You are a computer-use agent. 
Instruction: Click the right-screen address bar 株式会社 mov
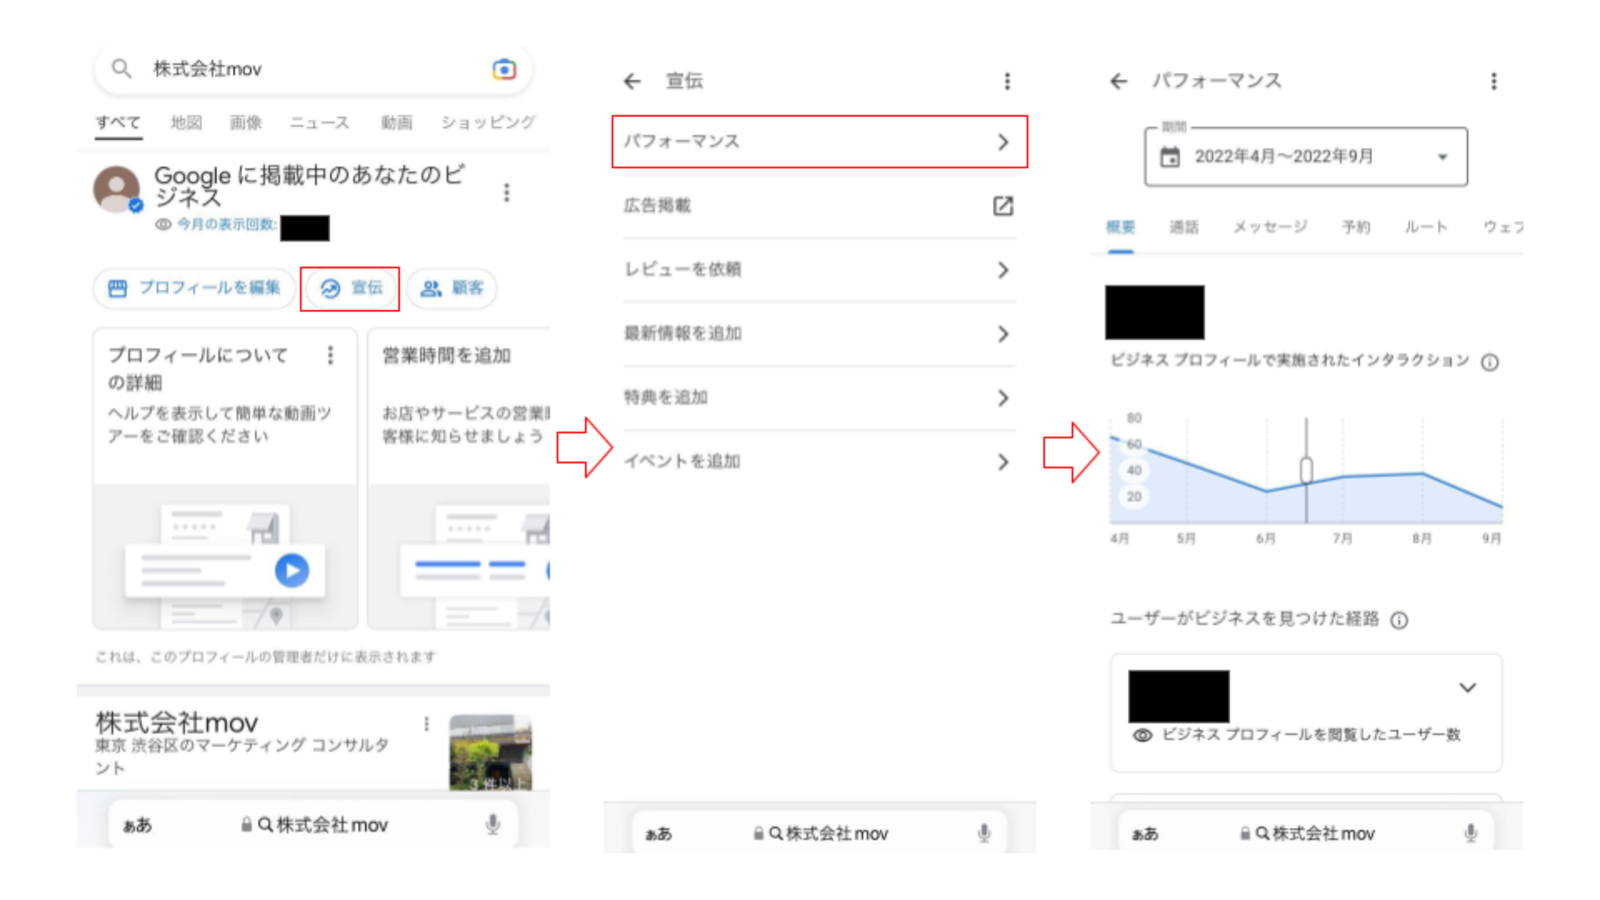1307,833
